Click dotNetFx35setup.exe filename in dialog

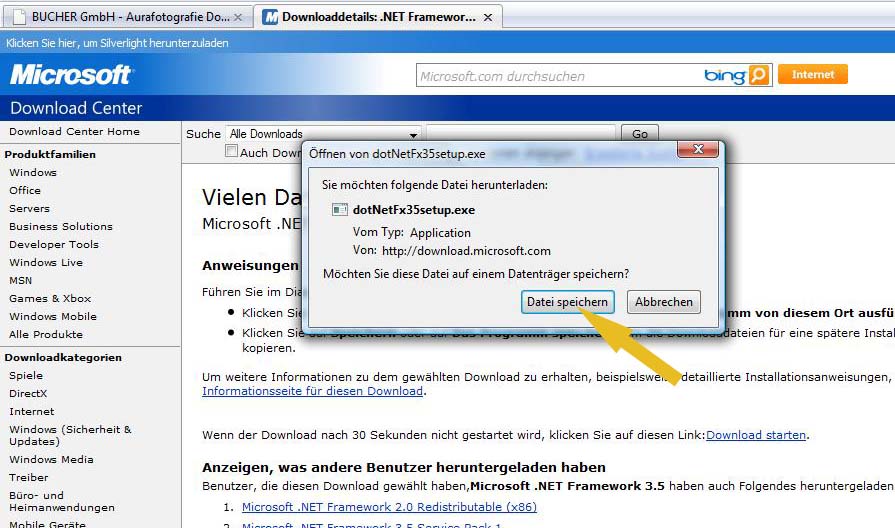414,209
